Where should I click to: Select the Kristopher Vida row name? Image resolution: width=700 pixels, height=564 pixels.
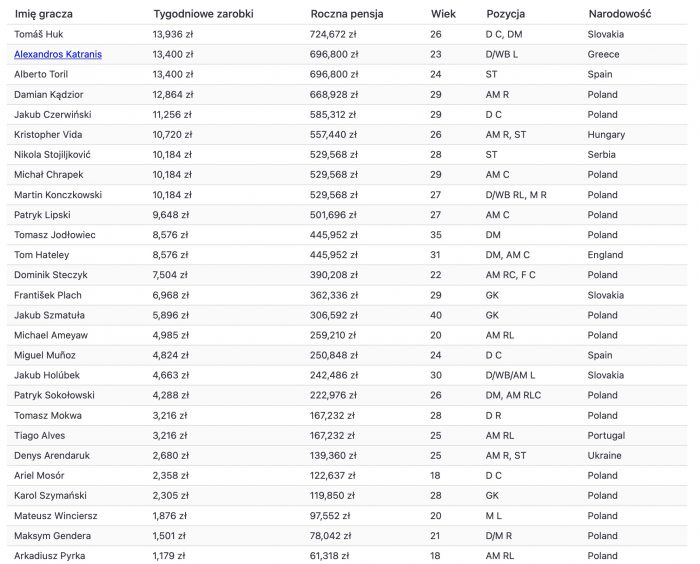(48, 134)
